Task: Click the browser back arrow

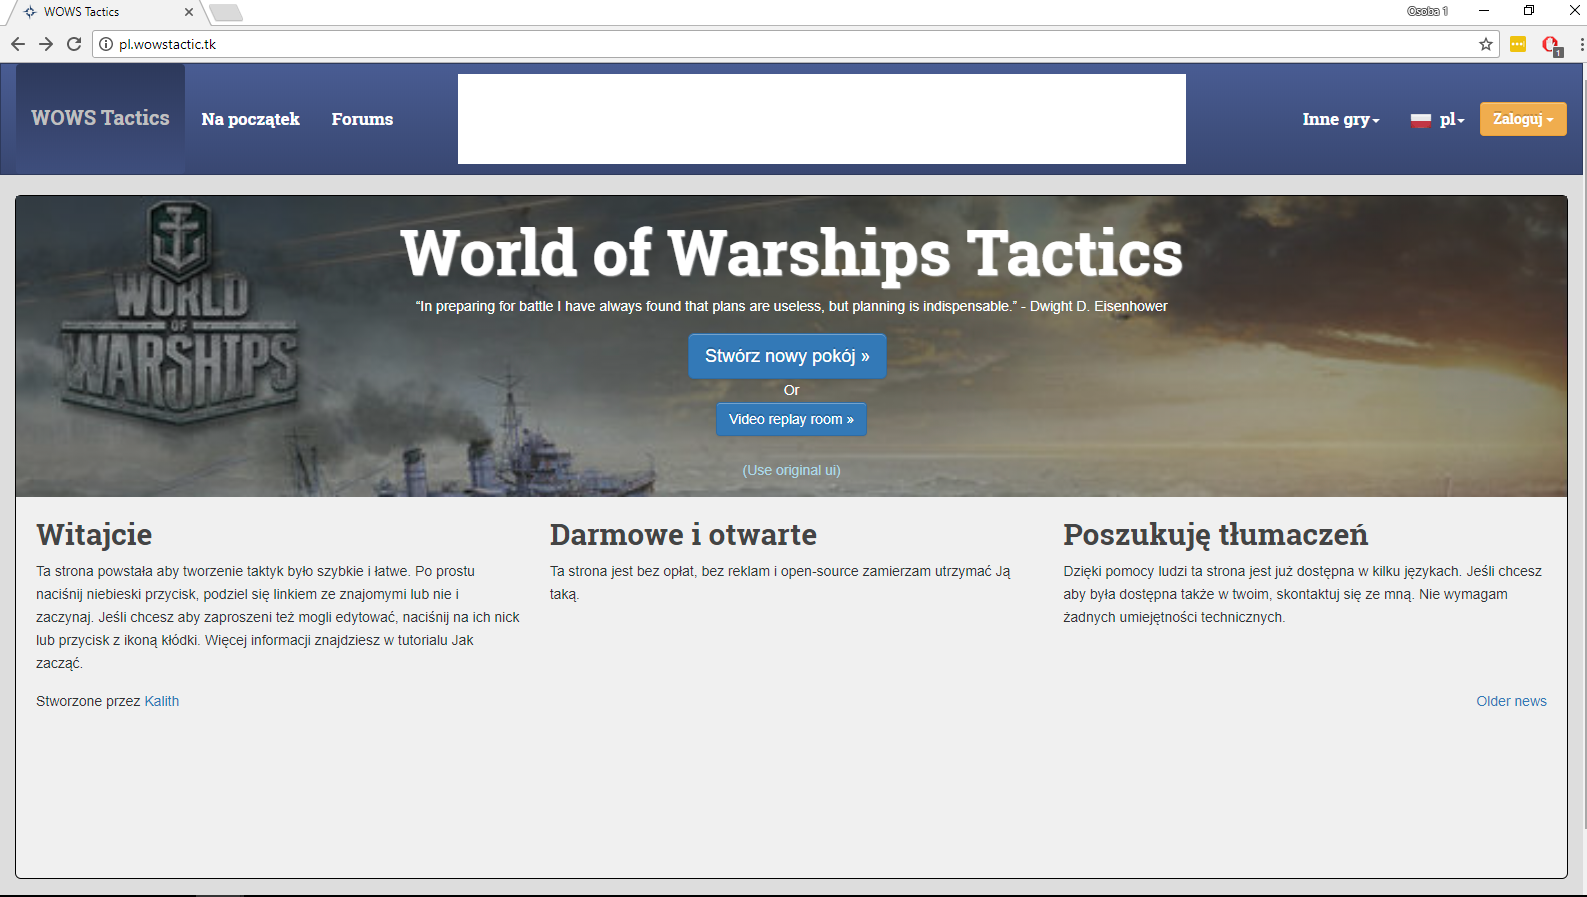Action: coord(17,44)
